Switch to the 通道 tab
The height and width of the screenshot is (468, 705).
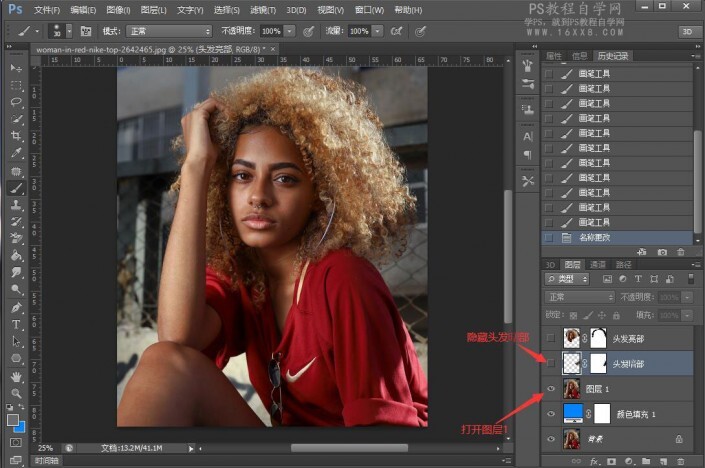click(598, 265)
